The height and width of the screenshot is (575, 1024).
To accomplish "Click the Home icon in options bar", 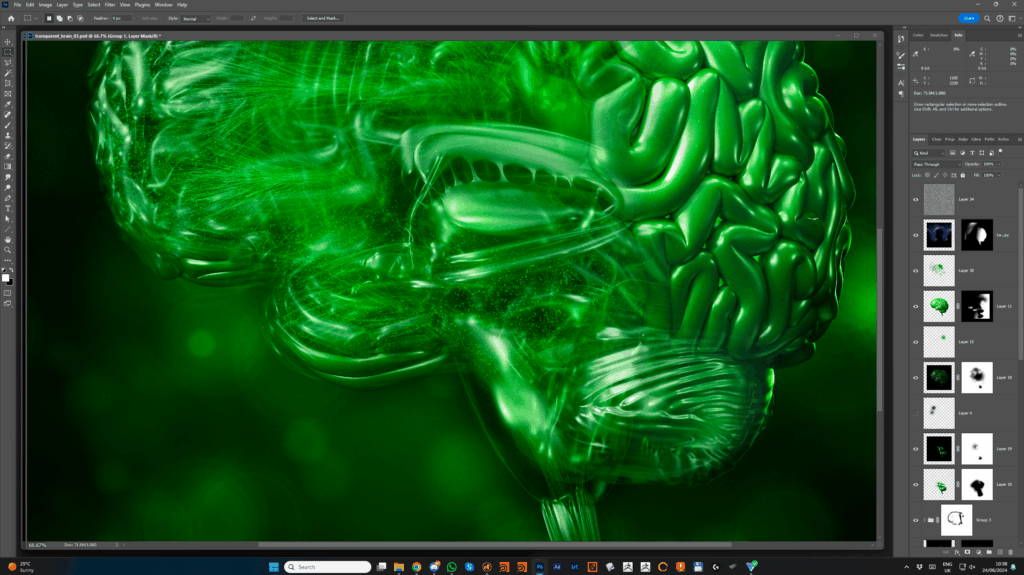I will (x=10, y=18).
